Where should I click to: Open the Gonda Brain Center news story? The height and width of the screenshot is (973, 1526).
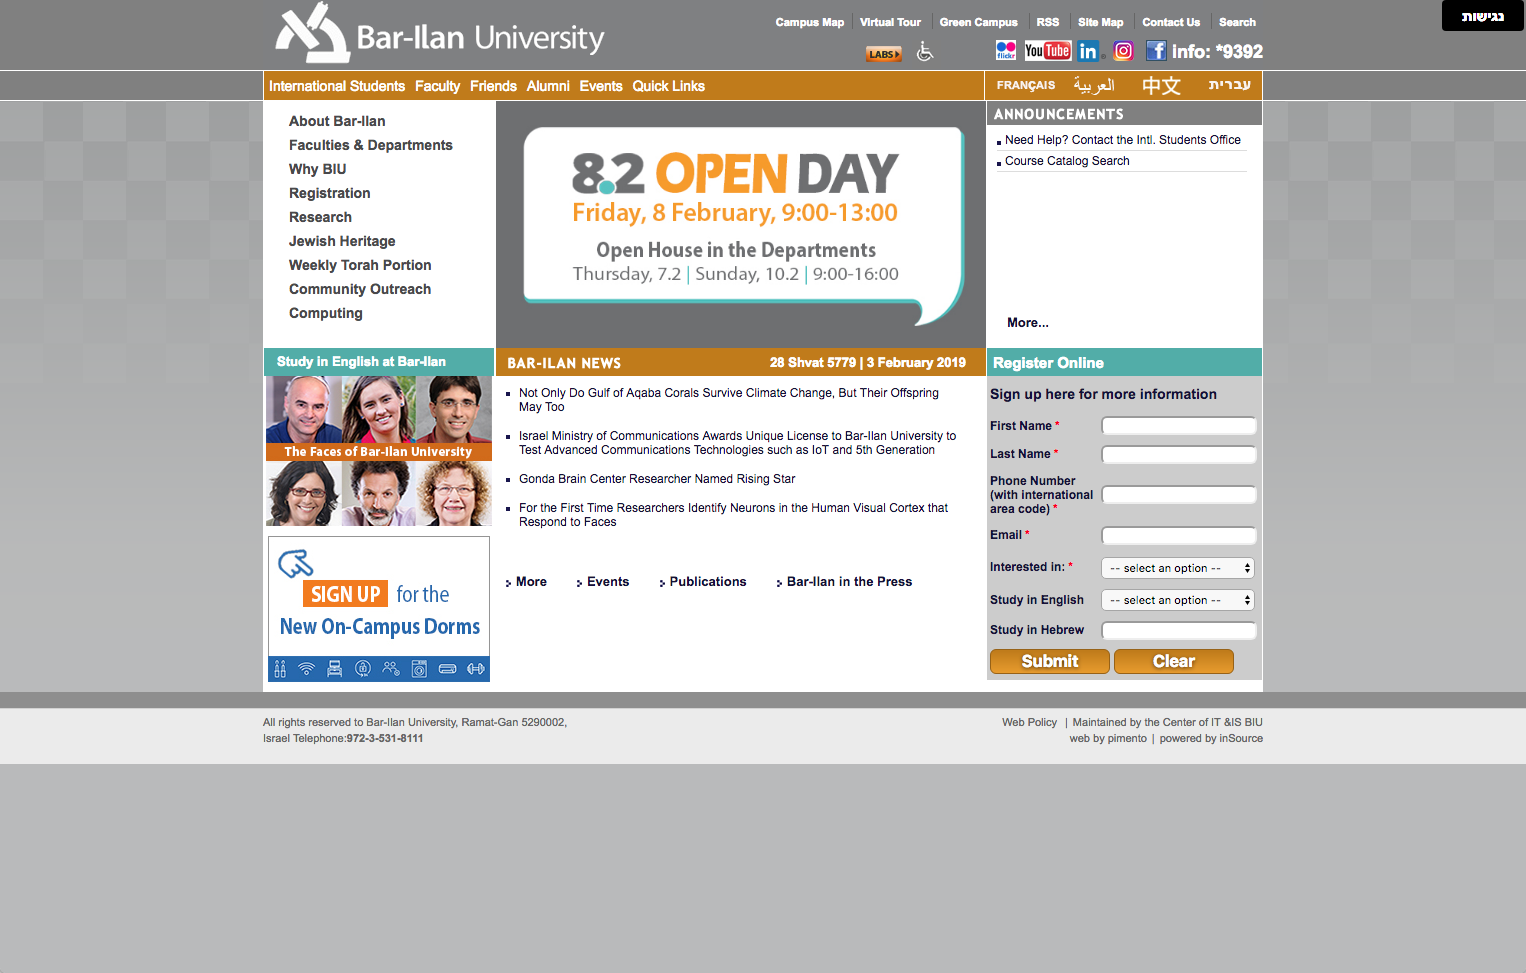click(x=657, y=479)
